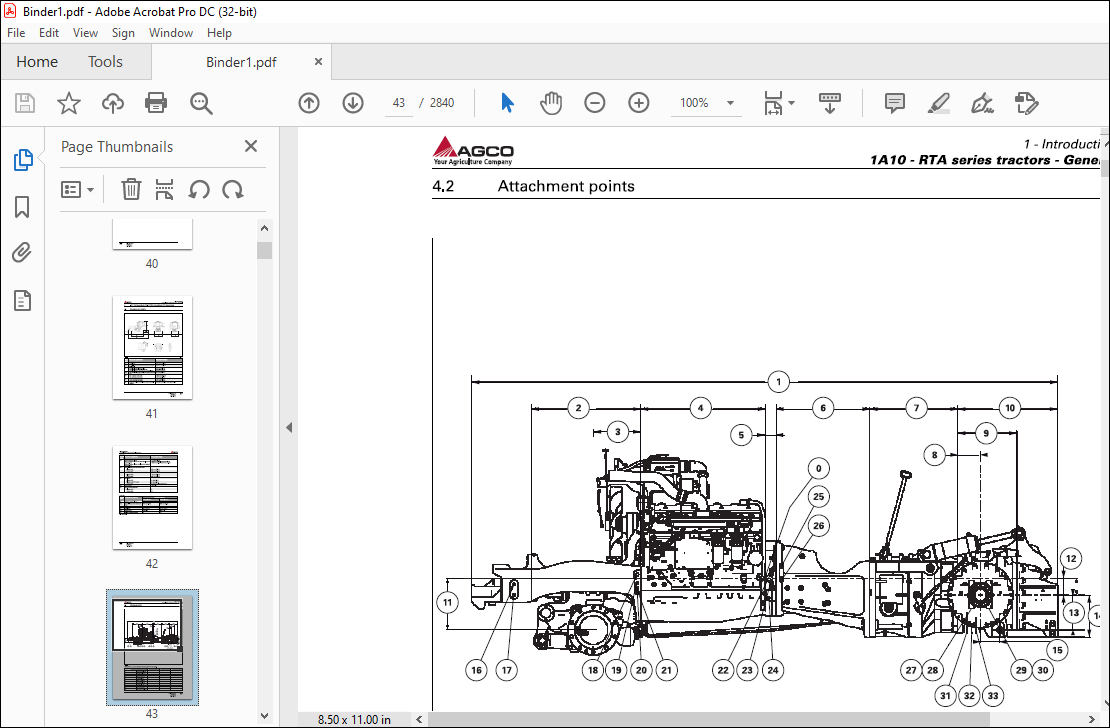1110x728 pixels.
Task: Click the 'Attachment points' heading text
Action: click(x=566, y=186)
